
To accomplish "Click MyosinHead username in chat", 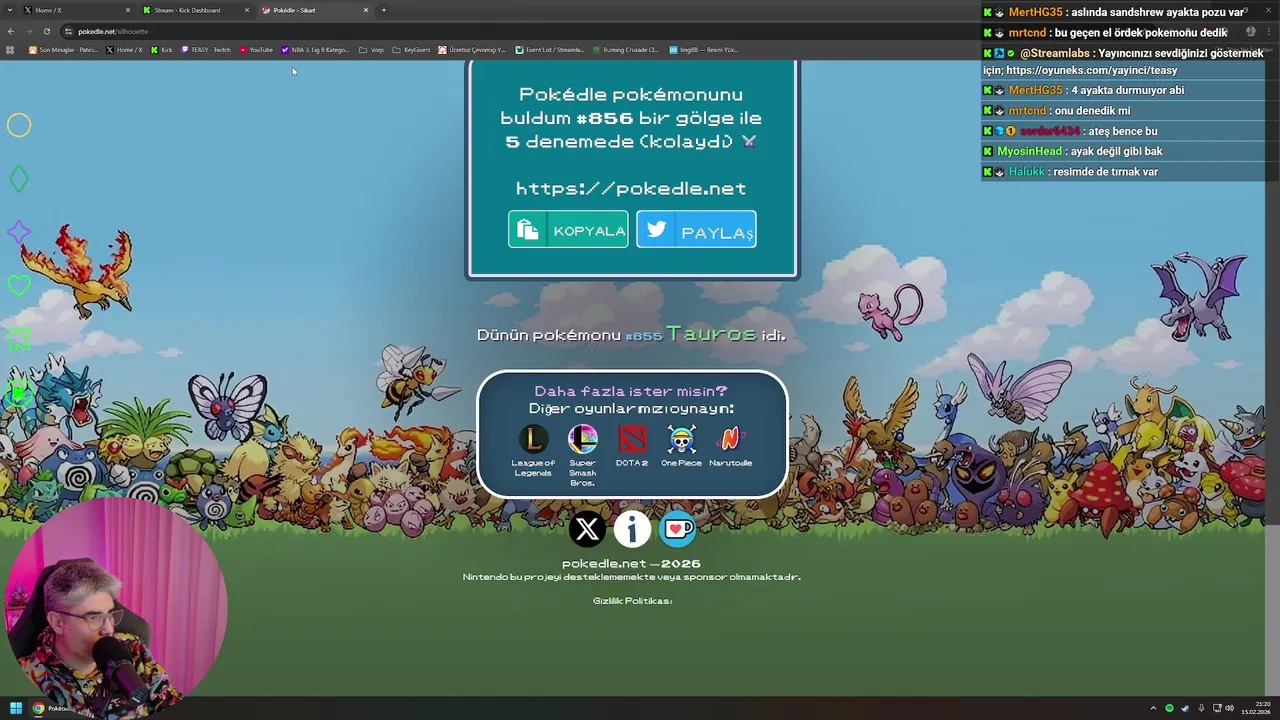I will 1029,152.
